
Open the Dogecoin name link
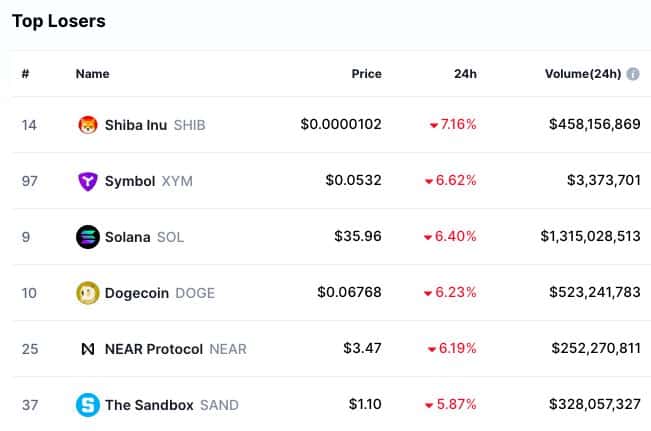(137, 293)
